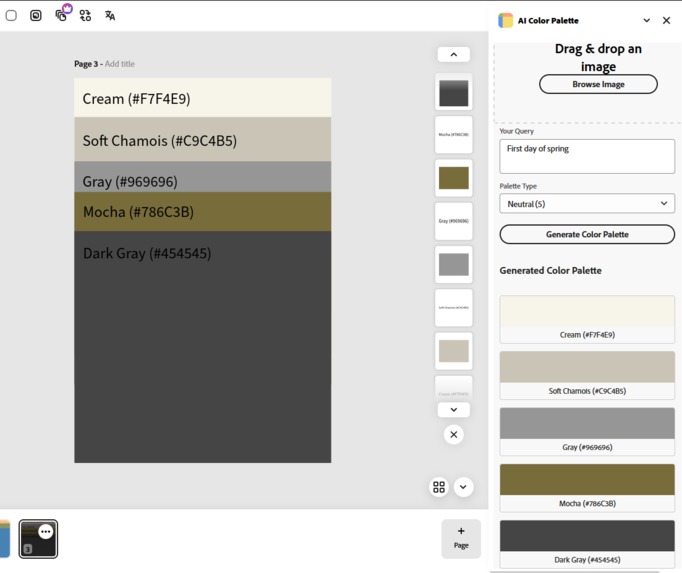This screenshot has width=682, height=573.
Task: Open the Translate tool icon
Action: (x=110, y=16)
